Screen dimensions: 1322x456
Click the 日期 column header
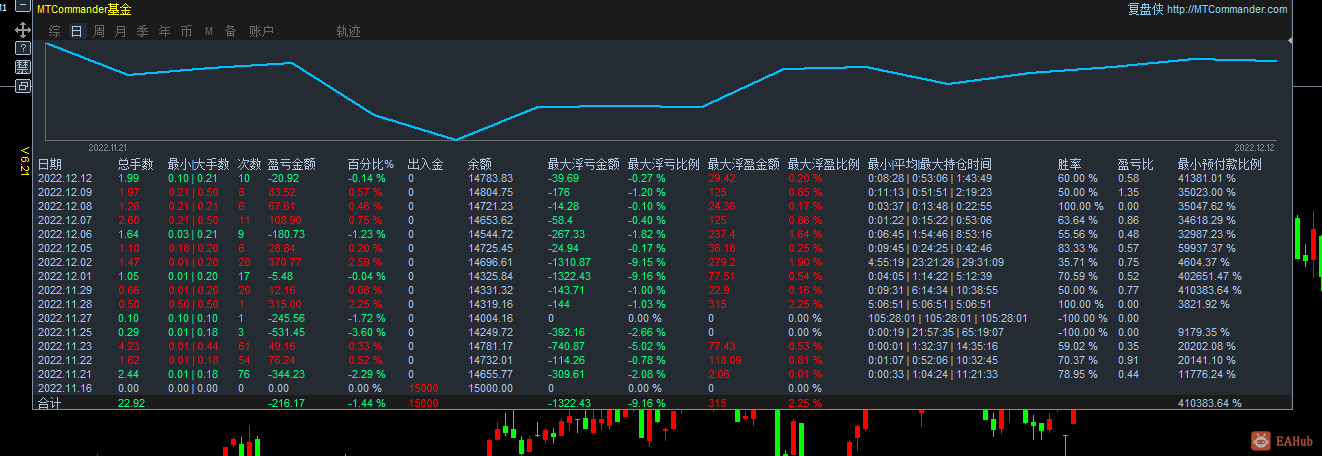tap(50, 164)
